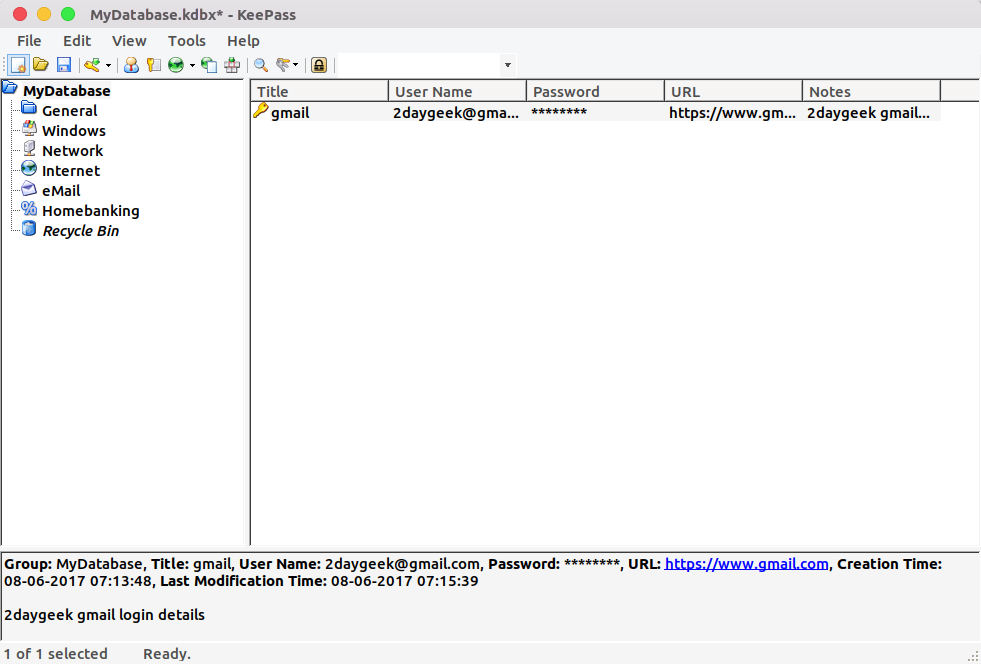Open the Help menu

[243, 41]
